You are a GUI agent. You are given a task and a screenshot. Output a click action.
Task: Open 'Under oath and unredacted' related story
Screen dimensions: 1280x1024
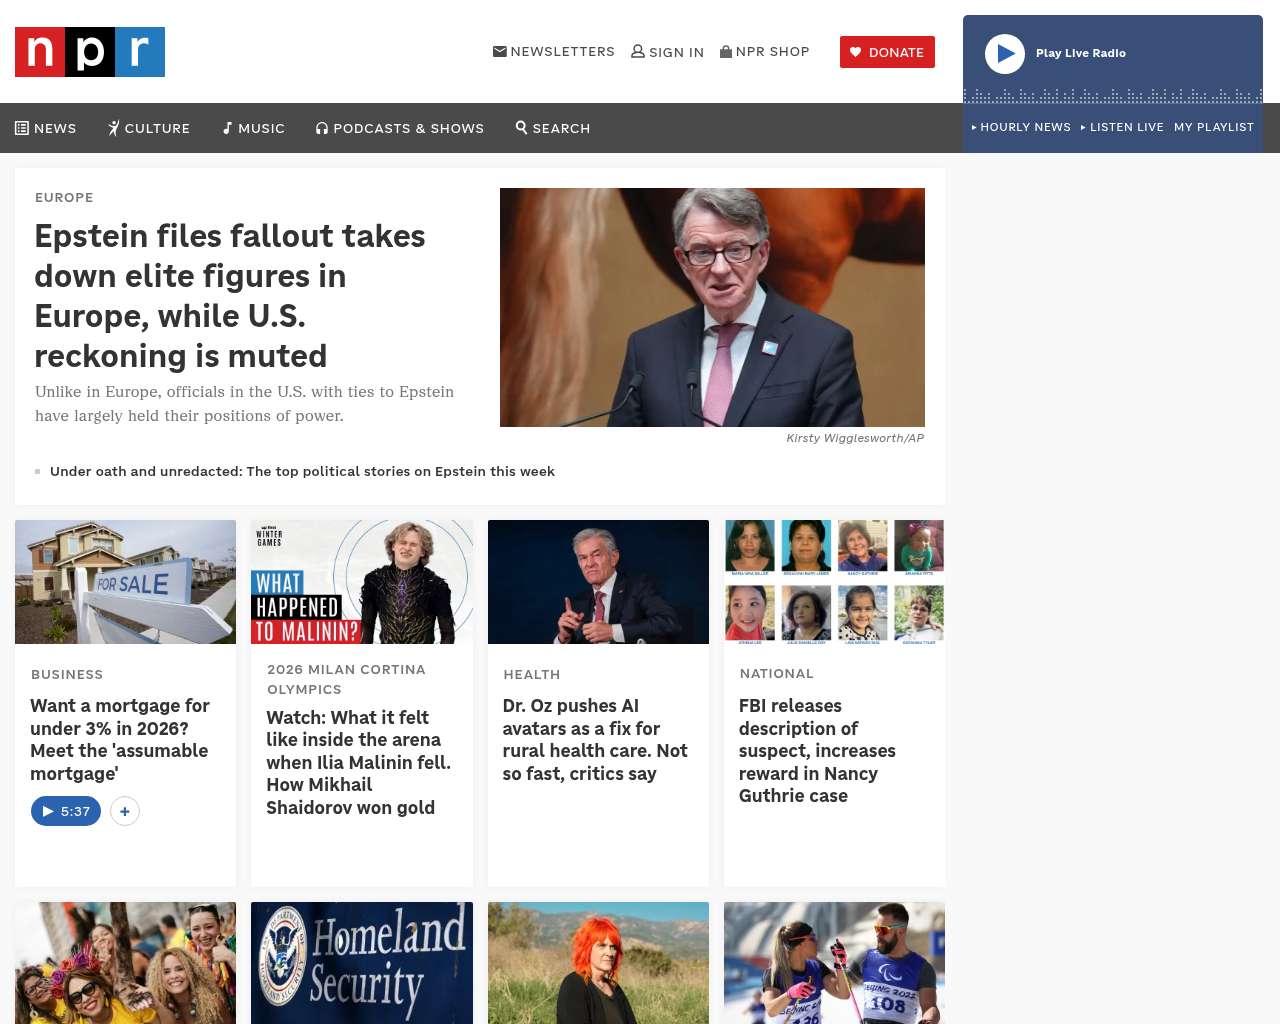pyautogui.click(x=302, y=471)
